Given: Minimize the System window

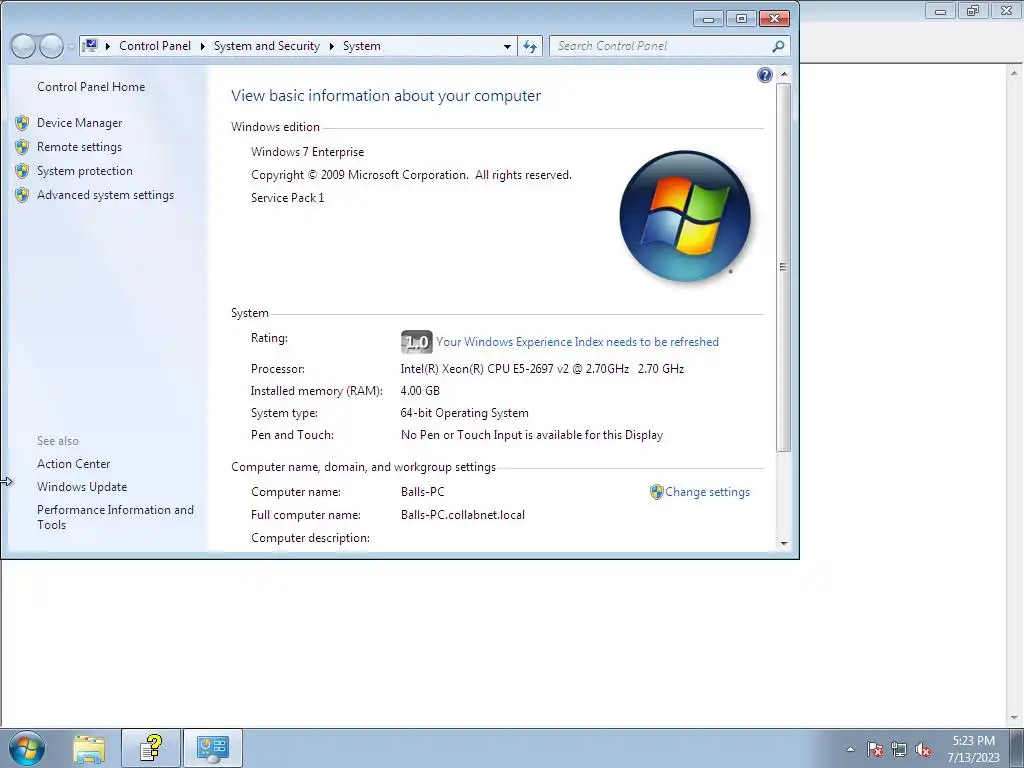Looking at the screenshot, I should click(709, 19).
